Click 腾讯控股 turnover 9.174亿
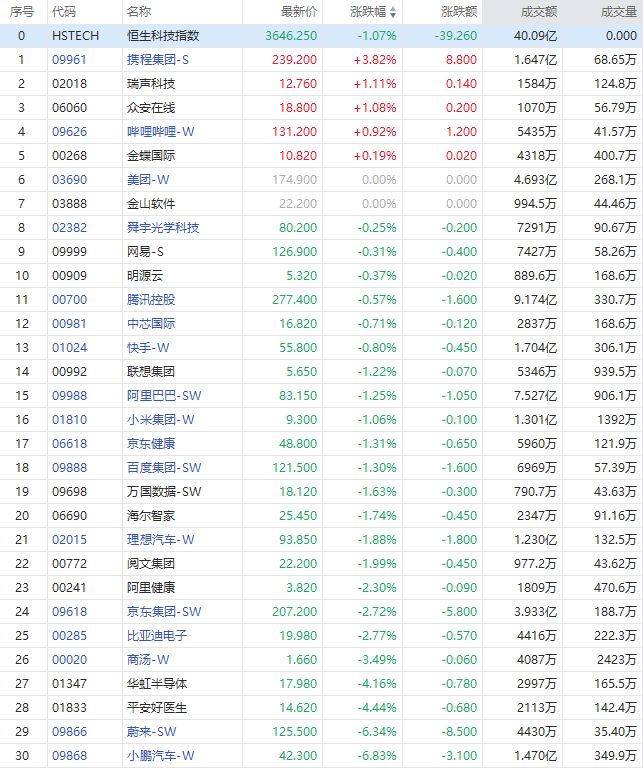This screenshot has width=643, height=769. pos(535,300)
